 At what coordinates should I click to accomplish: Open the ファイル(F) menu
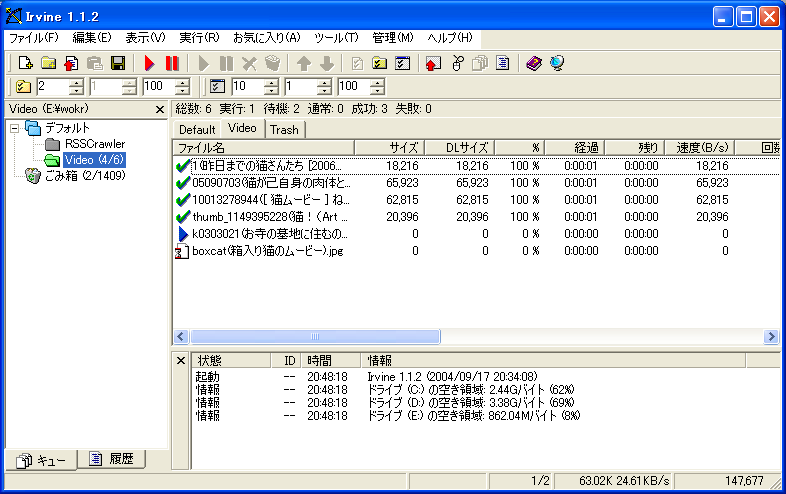(x=34, y=38)
